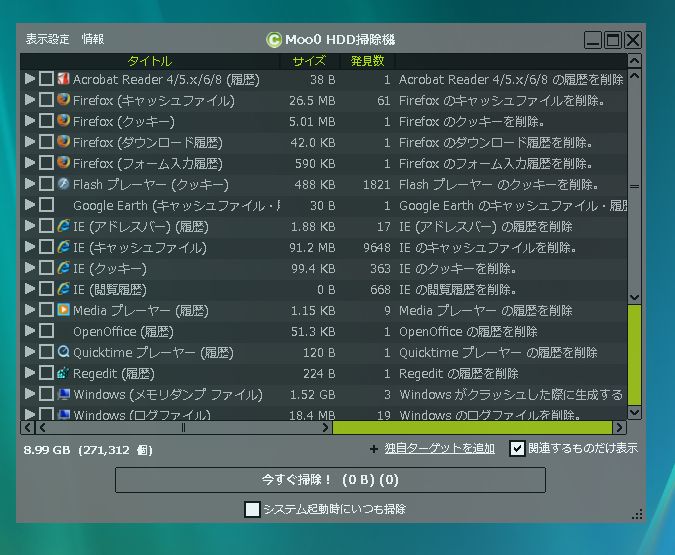Click the IE icon in the 99.4 KB row

pyautogui.click(x=63, y=268)
